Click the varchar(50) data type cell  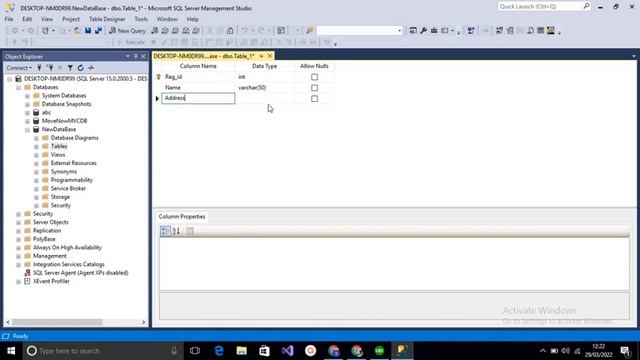[x=264, y=88]
